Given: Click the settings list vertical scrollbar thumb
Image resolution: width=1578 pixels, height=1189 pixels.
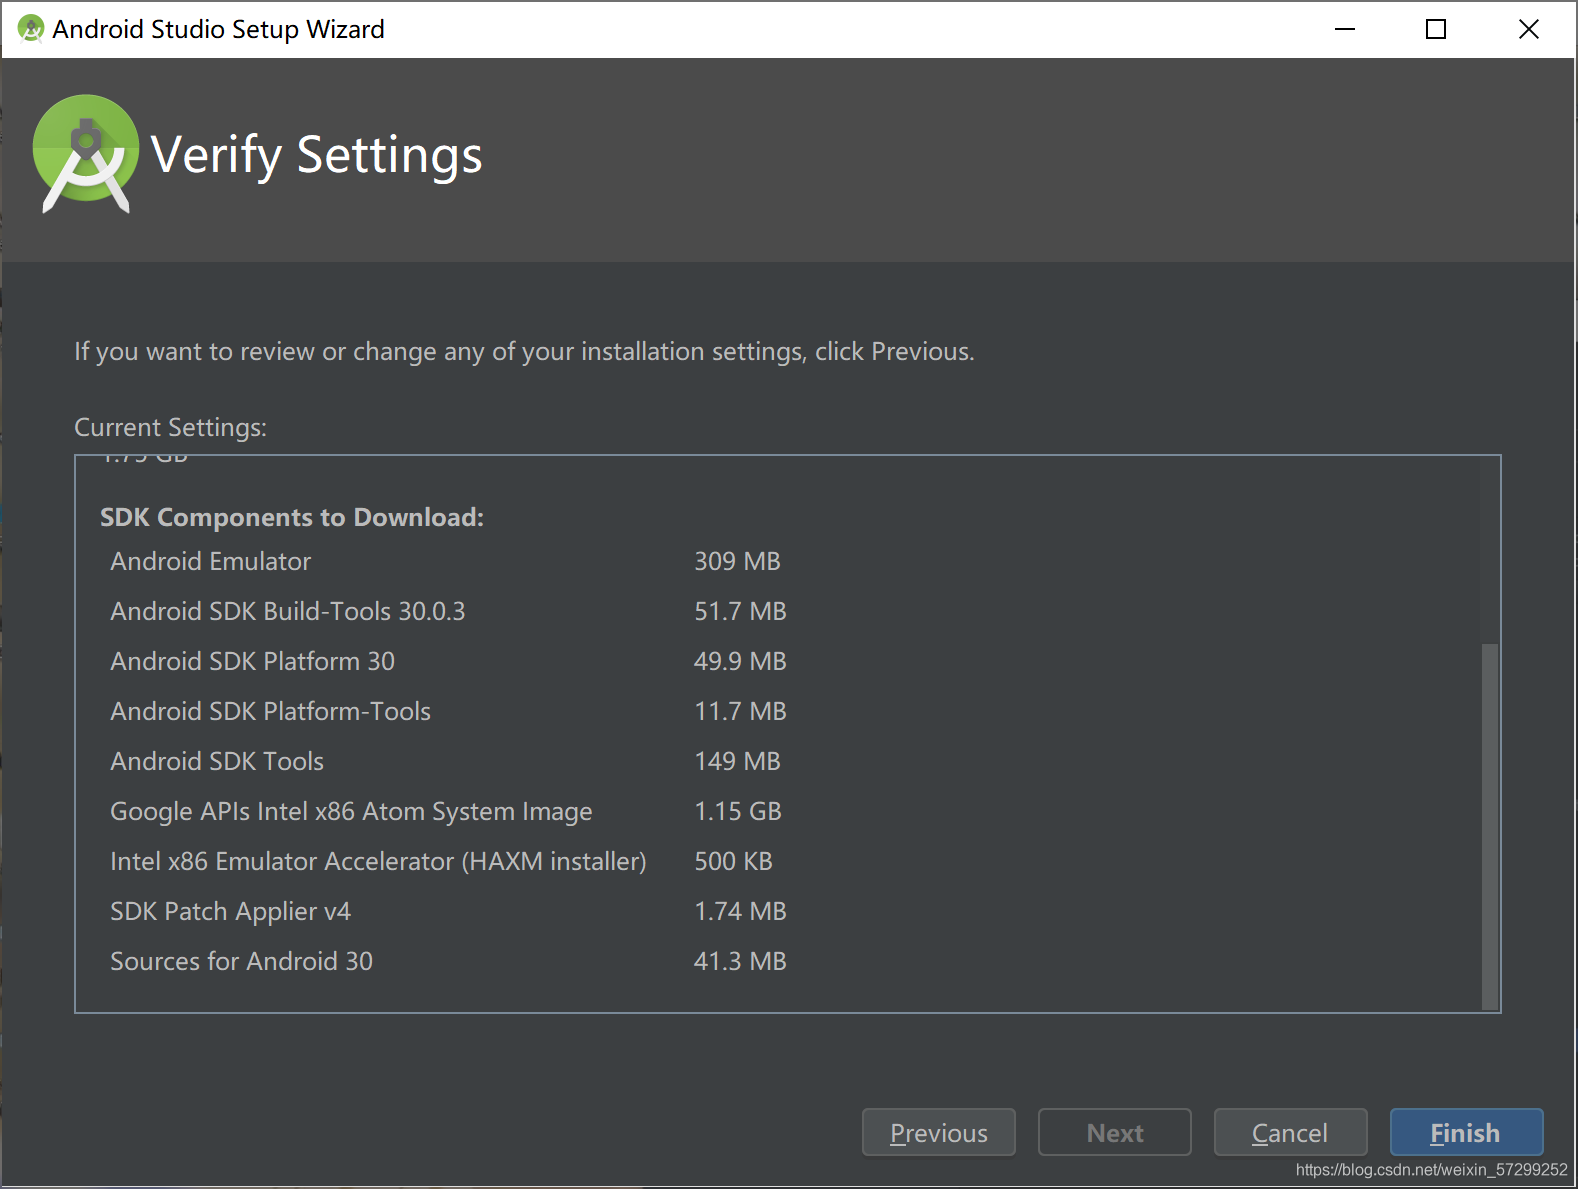Looking at the screenshot, I should click(x=1490, y=826).
